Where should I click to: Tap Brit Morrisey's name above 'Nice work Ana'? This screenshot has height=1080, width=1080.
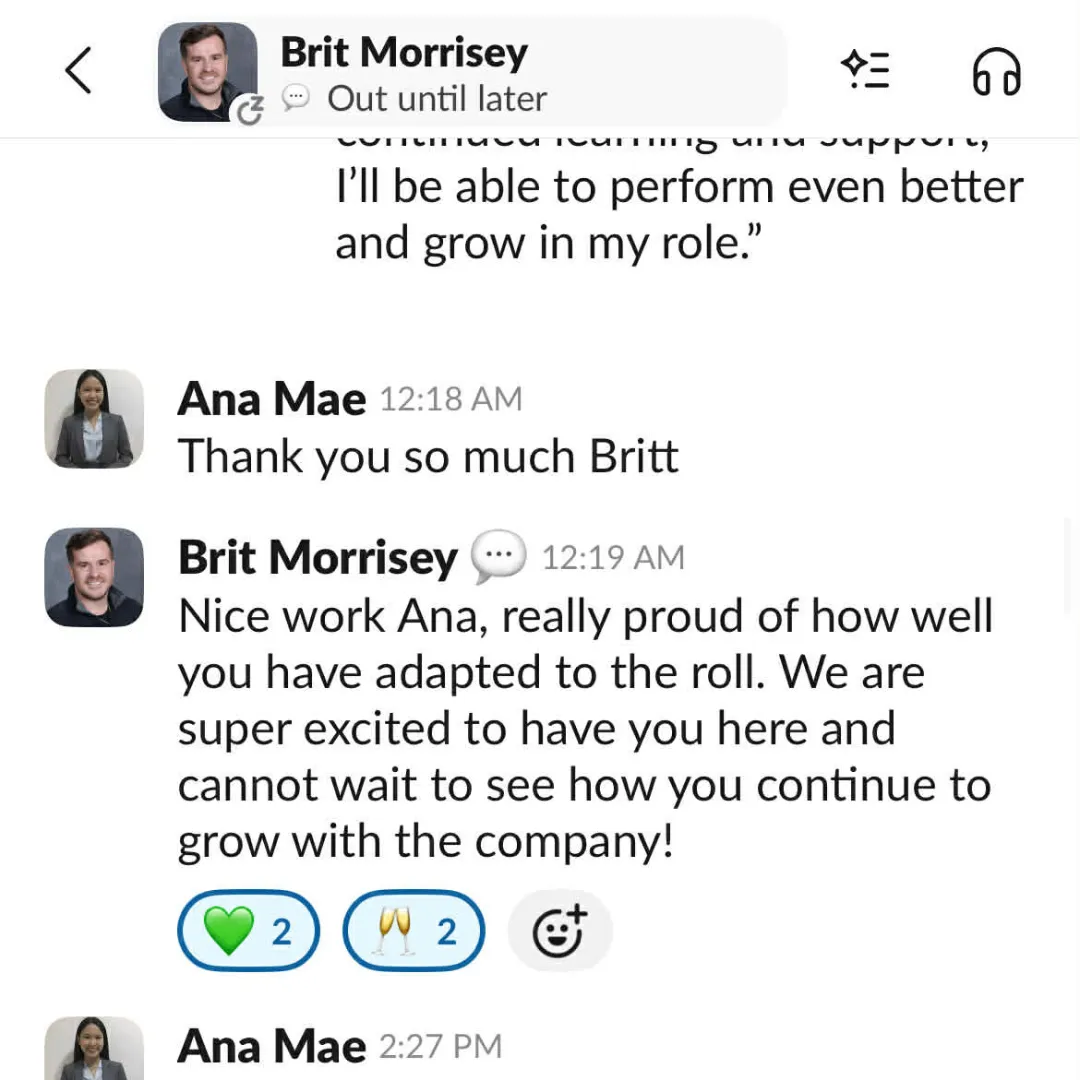pos(317,557)
